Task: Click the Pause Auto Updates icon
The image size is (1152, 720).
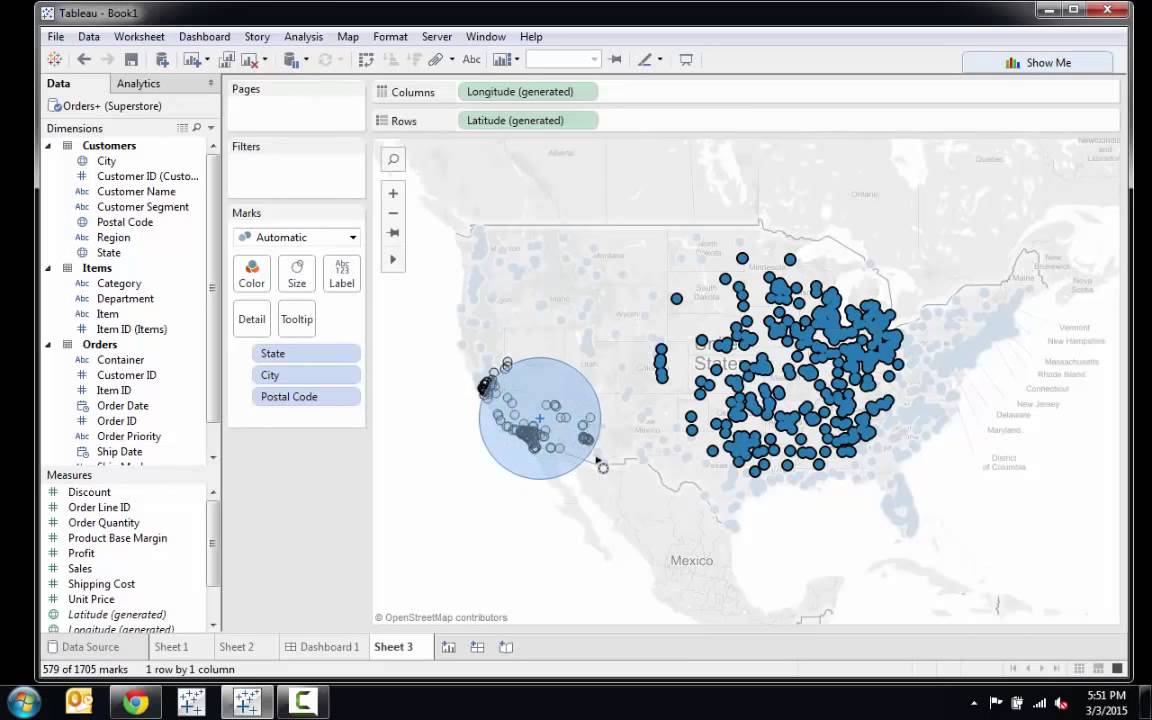Action: [291, 60]
